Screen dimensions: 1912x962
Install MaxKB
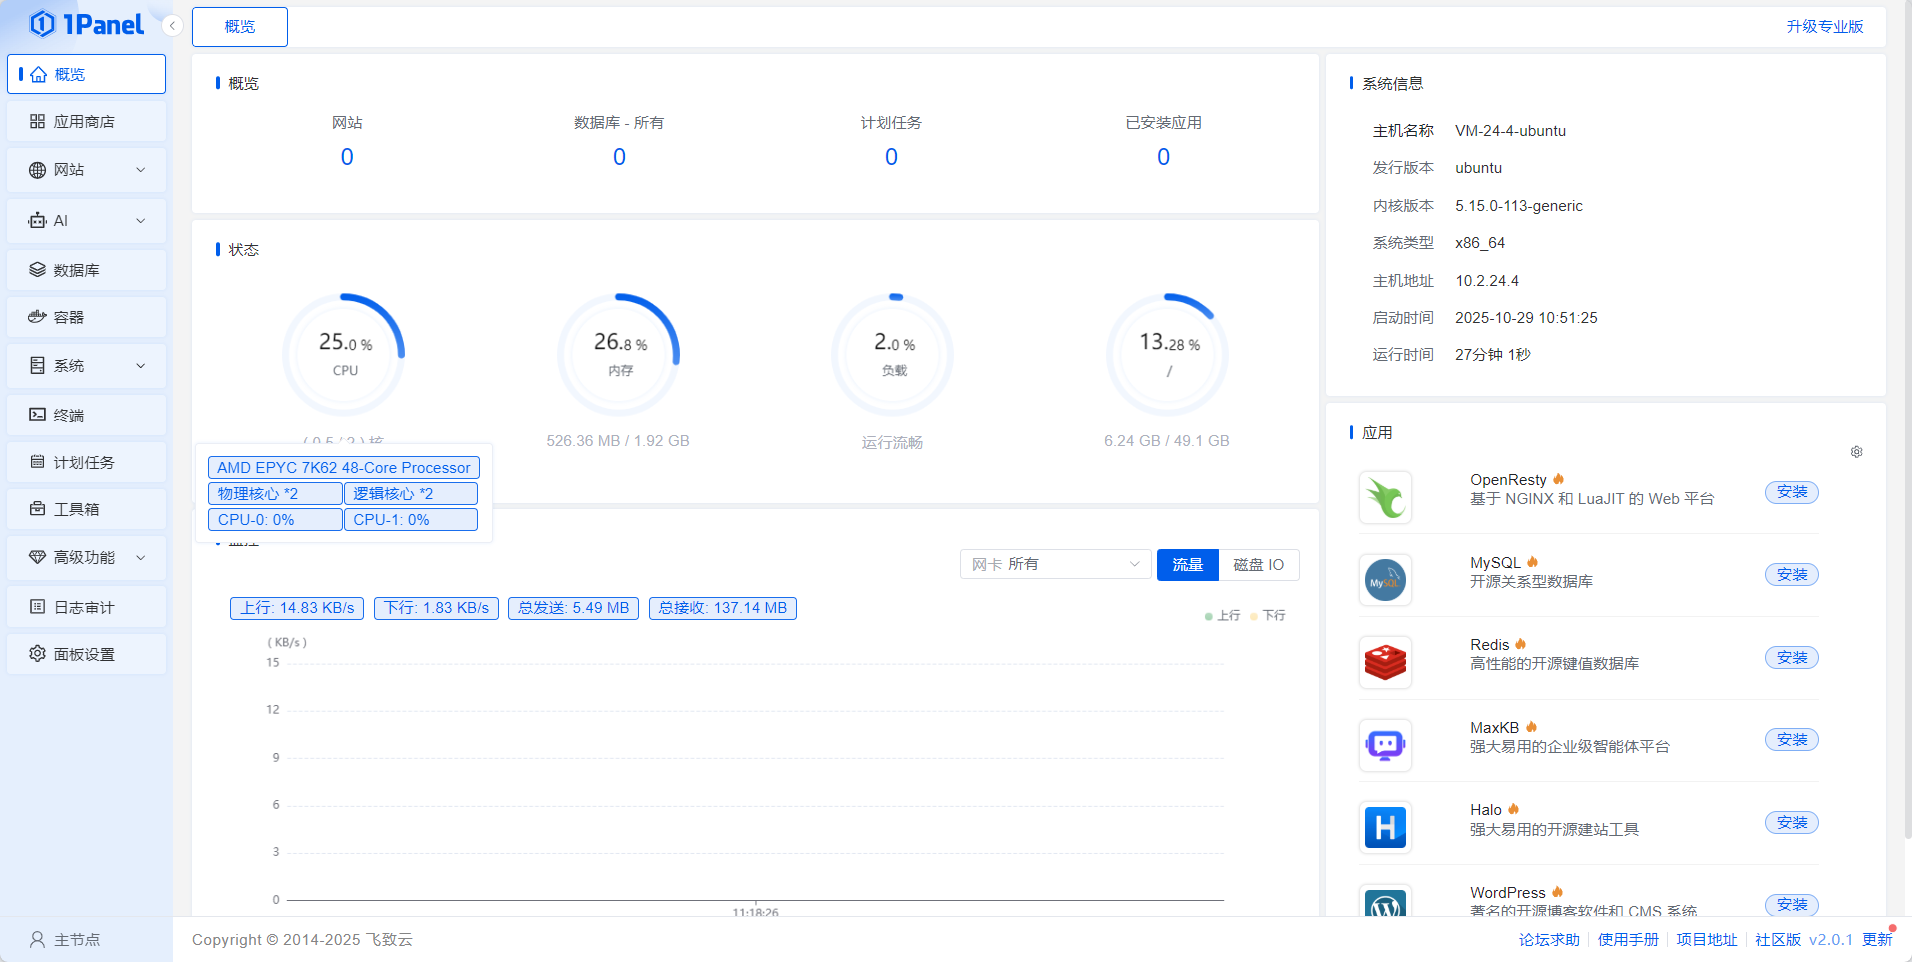pos(1792,740)
